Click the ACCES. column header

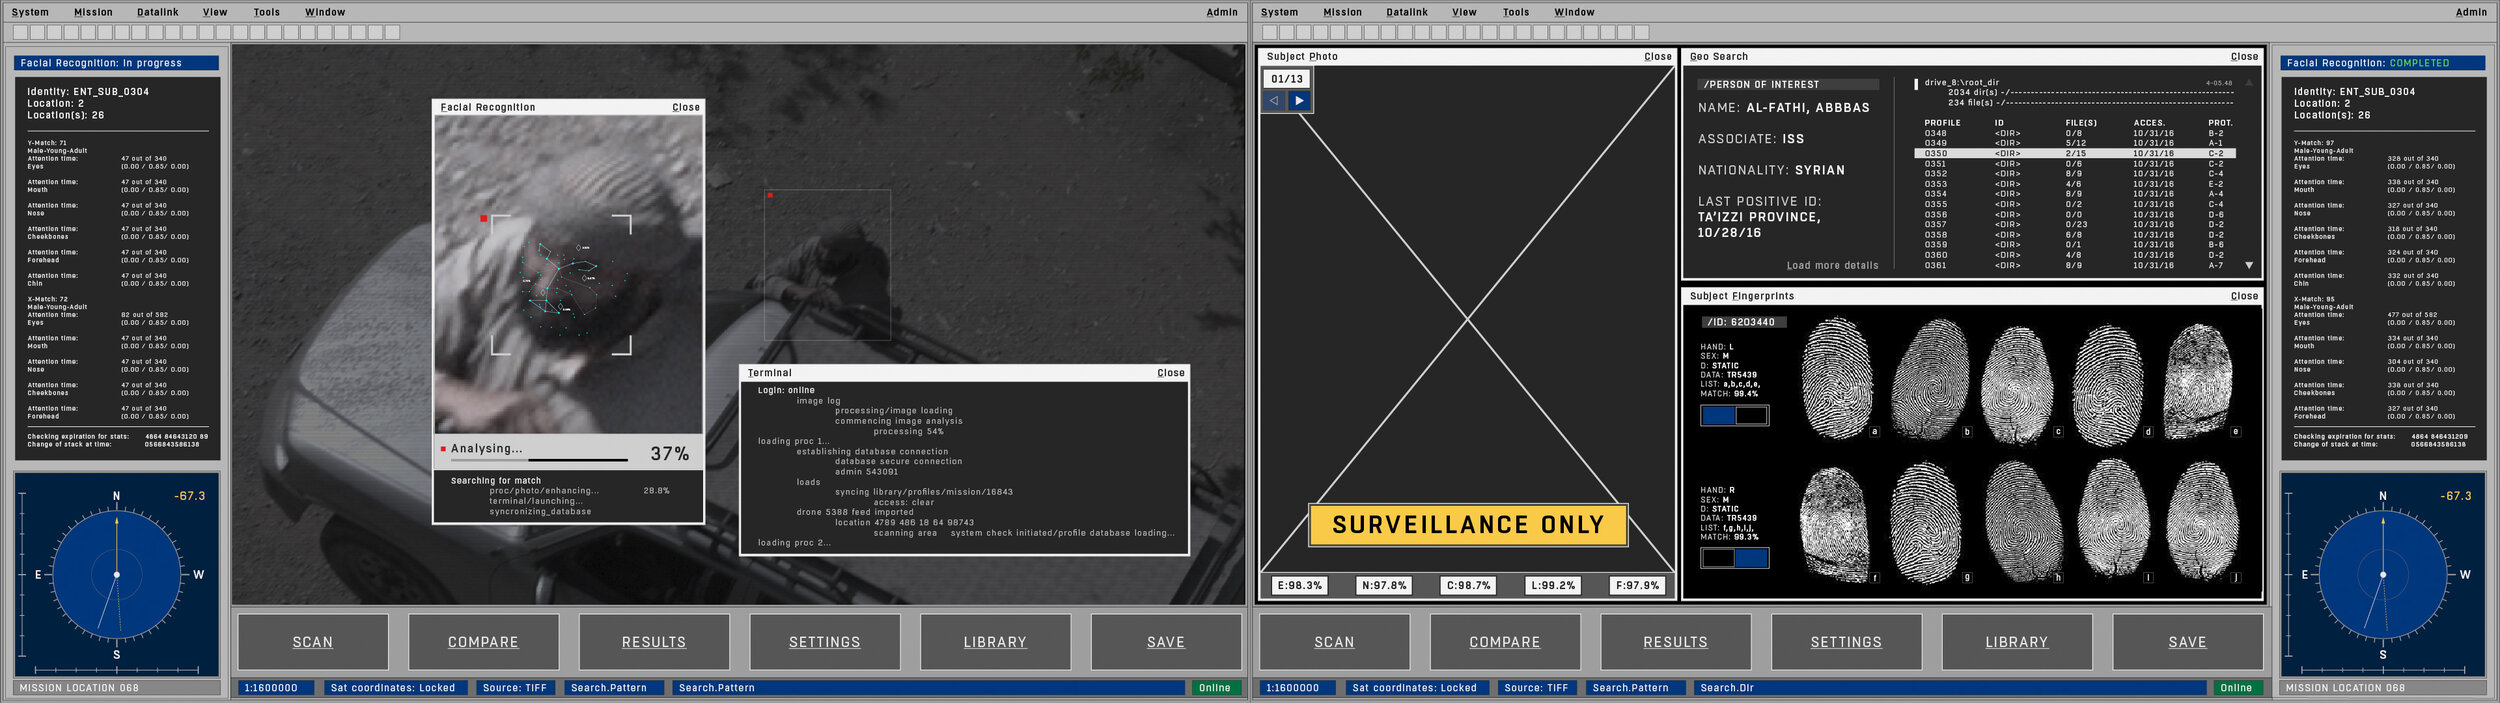click(2149, 123)
